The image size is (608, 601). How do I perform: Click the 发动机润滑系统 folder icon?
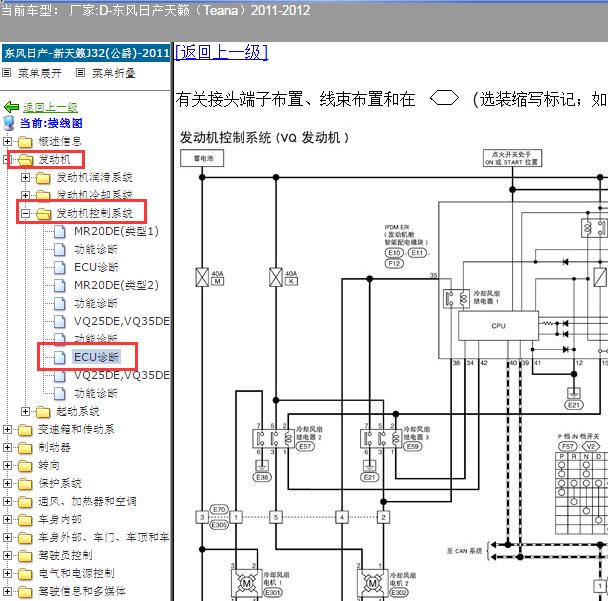pos(43,178)
